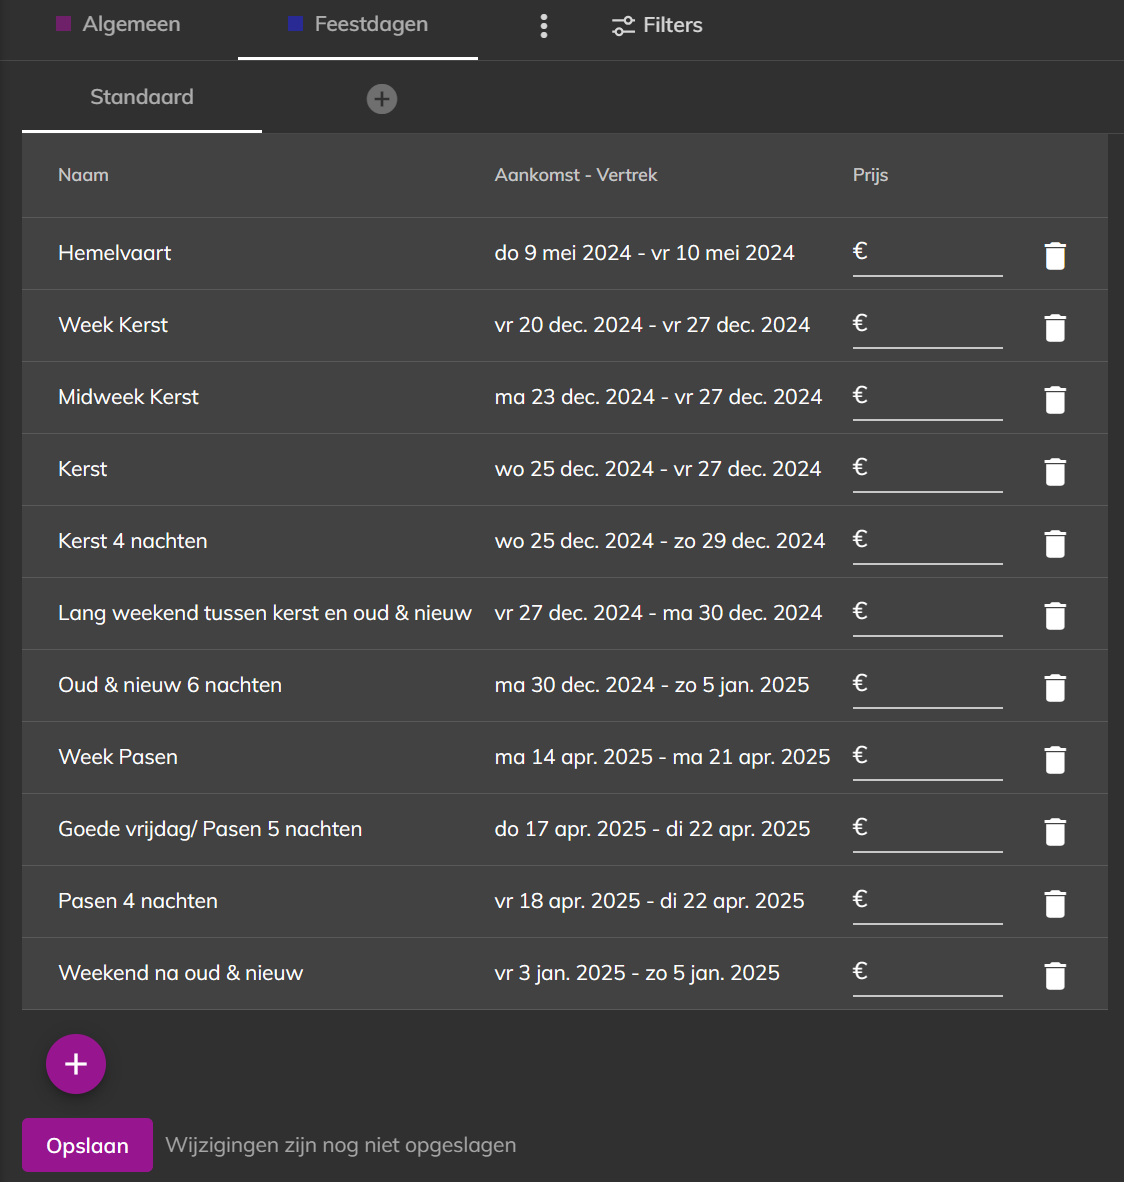Viewport: 1124px width, 1182px height.
Task: Click the 'Week Pasen' name
Action: point(118,757)
